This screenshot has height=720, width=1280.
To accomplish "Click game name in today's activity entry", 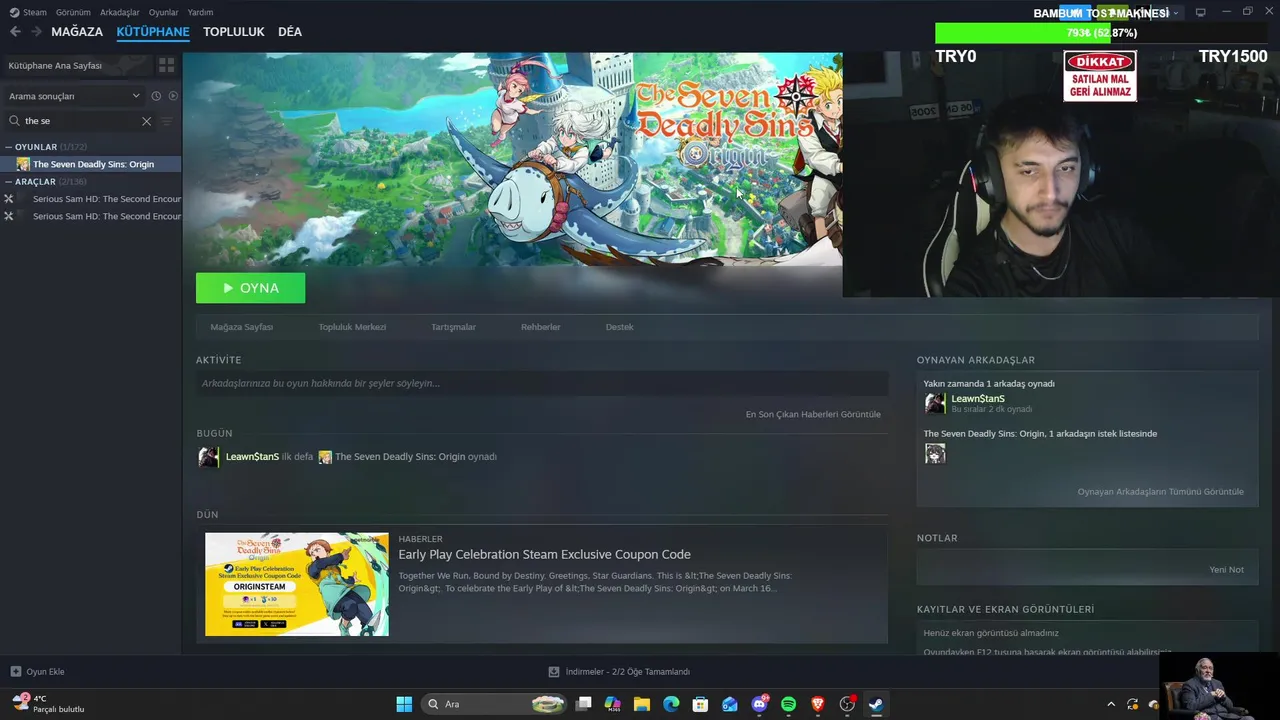I will click(x=400, y=457).
